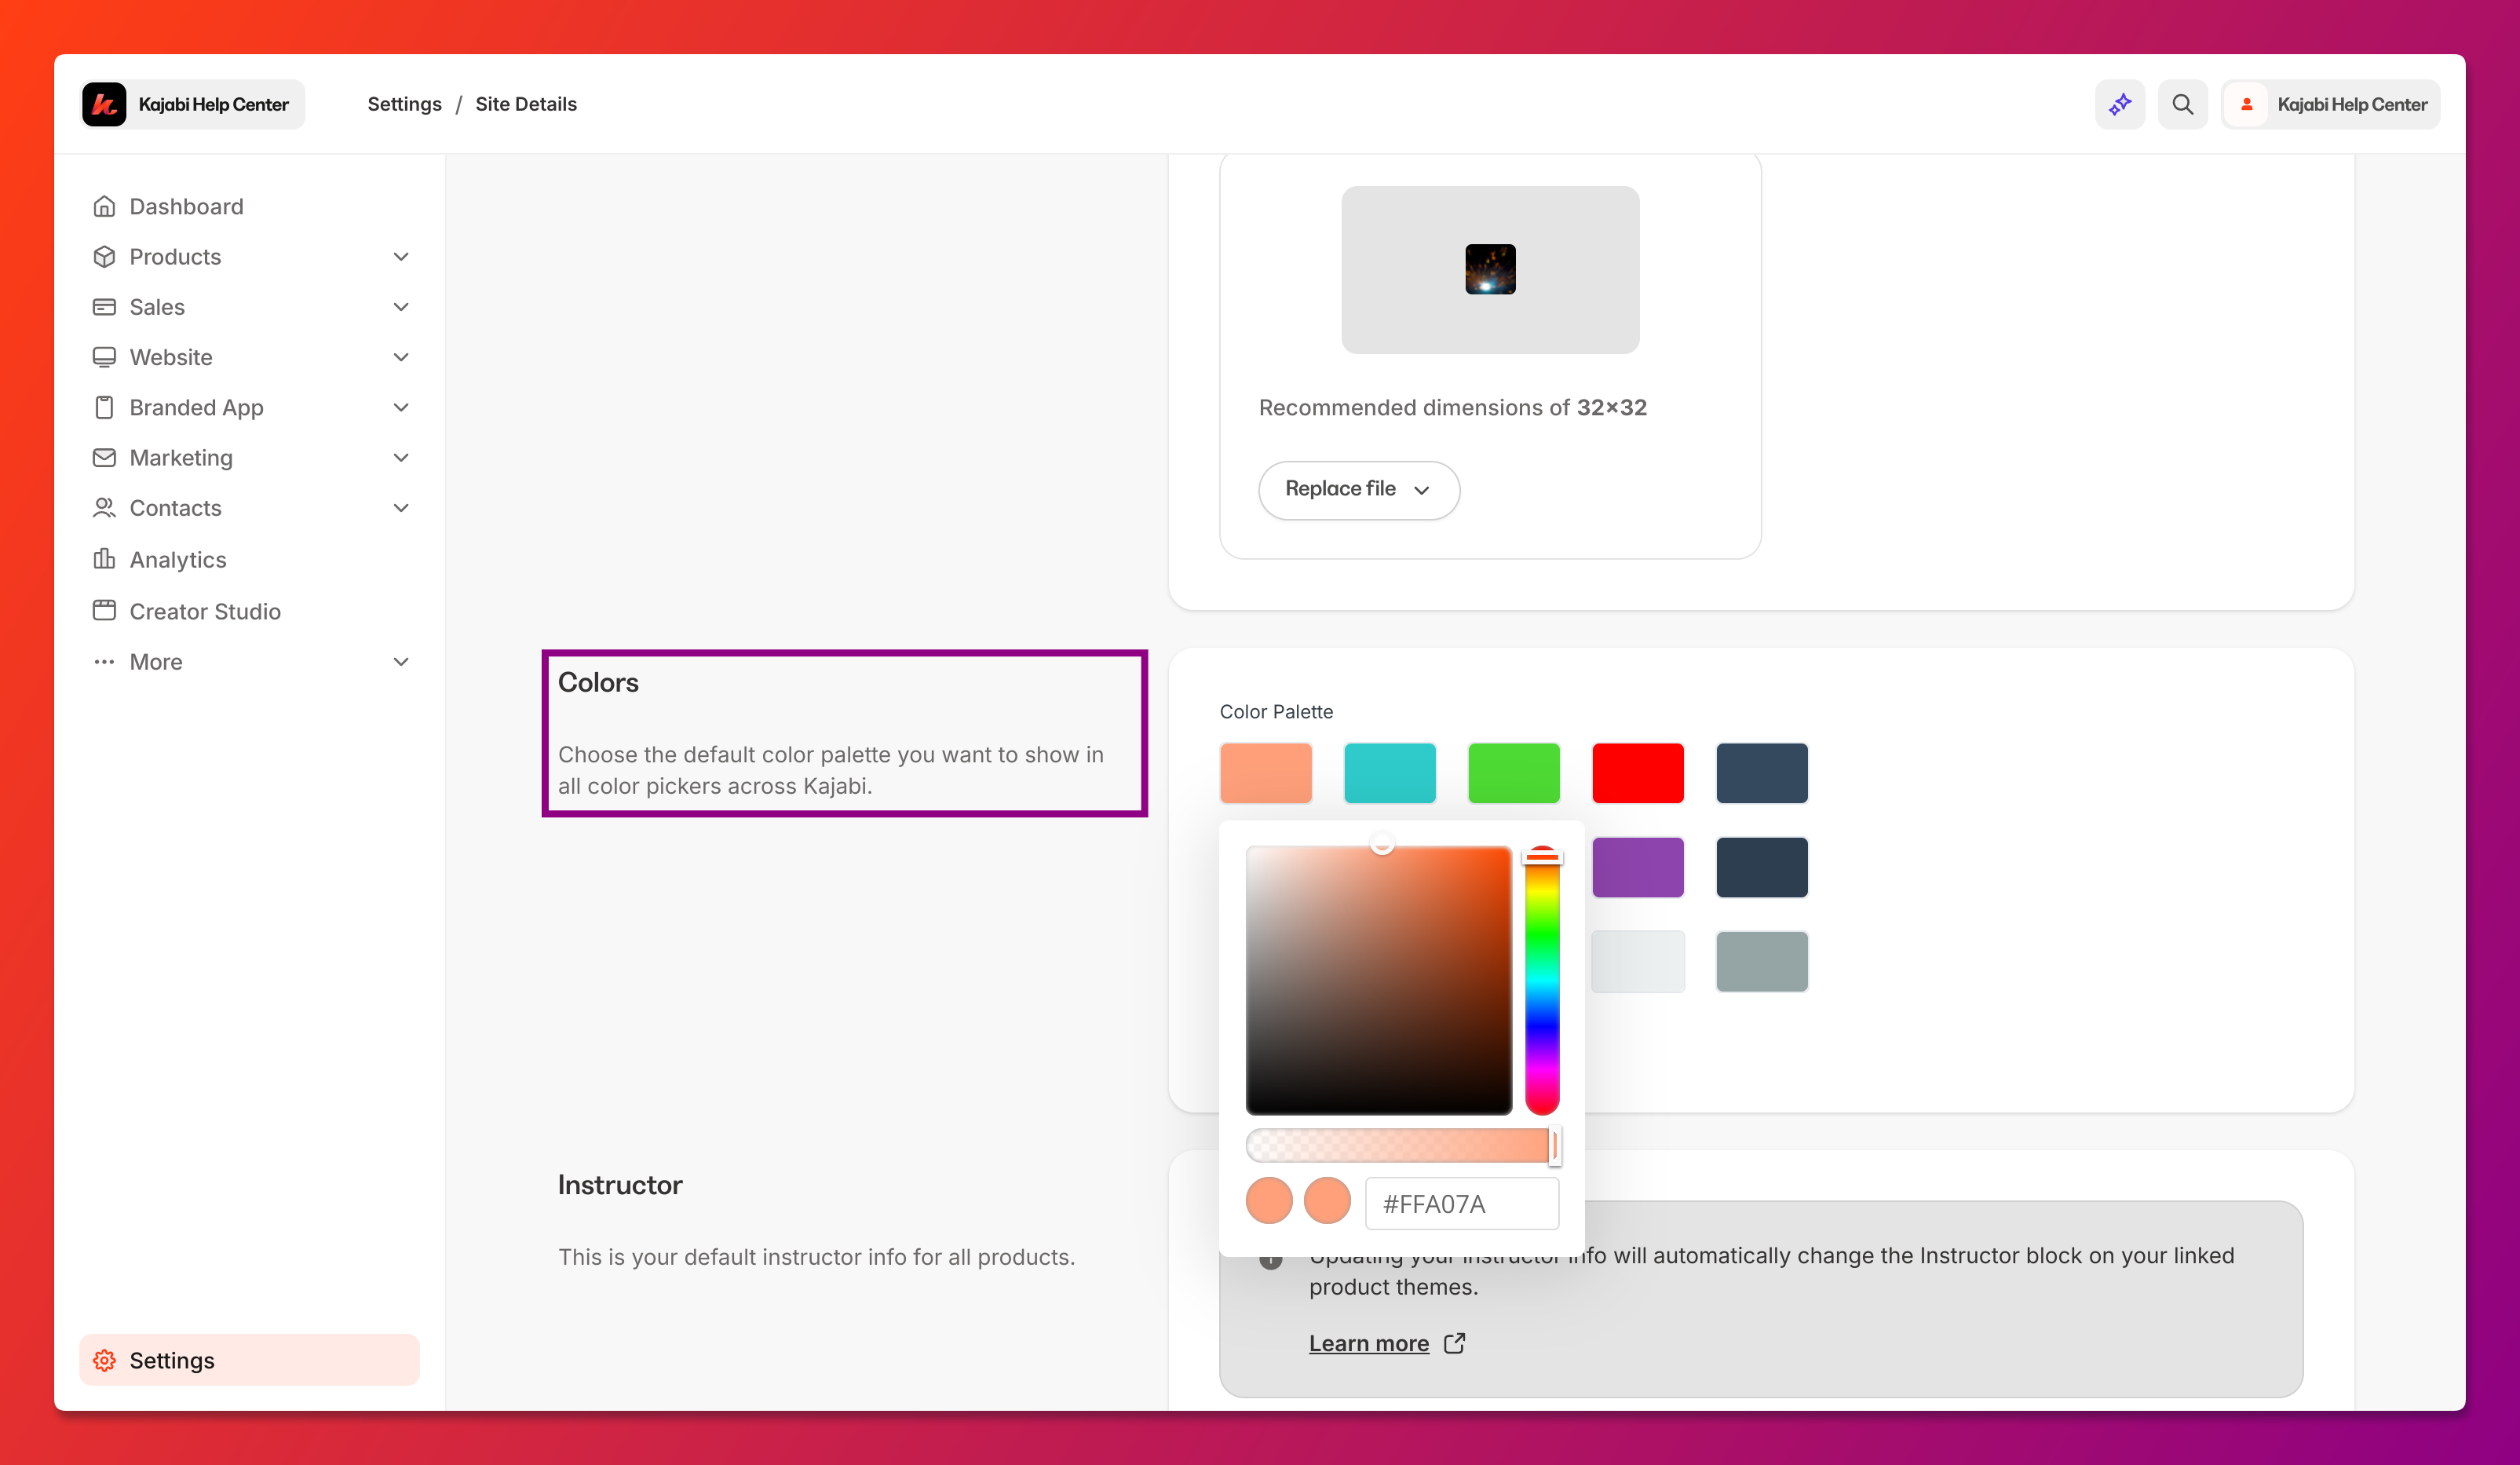Click the Analytics chart icon
Viewport: 2520px width, 1465px height.
click(104, 559)
